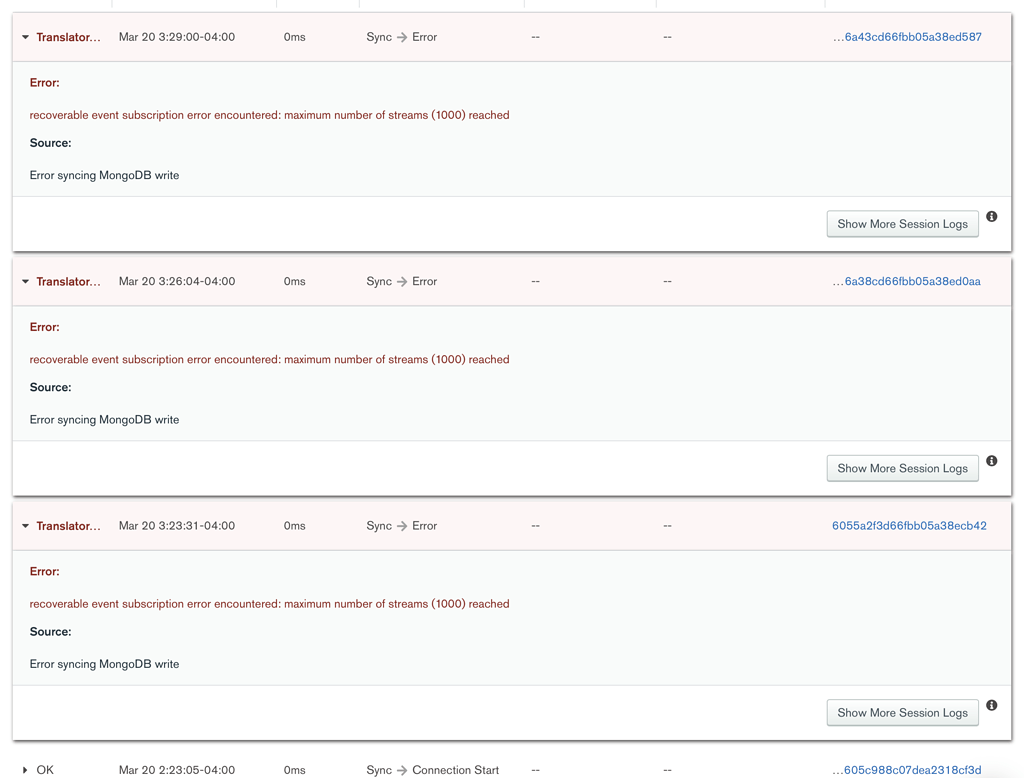Click the error message in 3:23:31 entry

(x=269, y=604)
